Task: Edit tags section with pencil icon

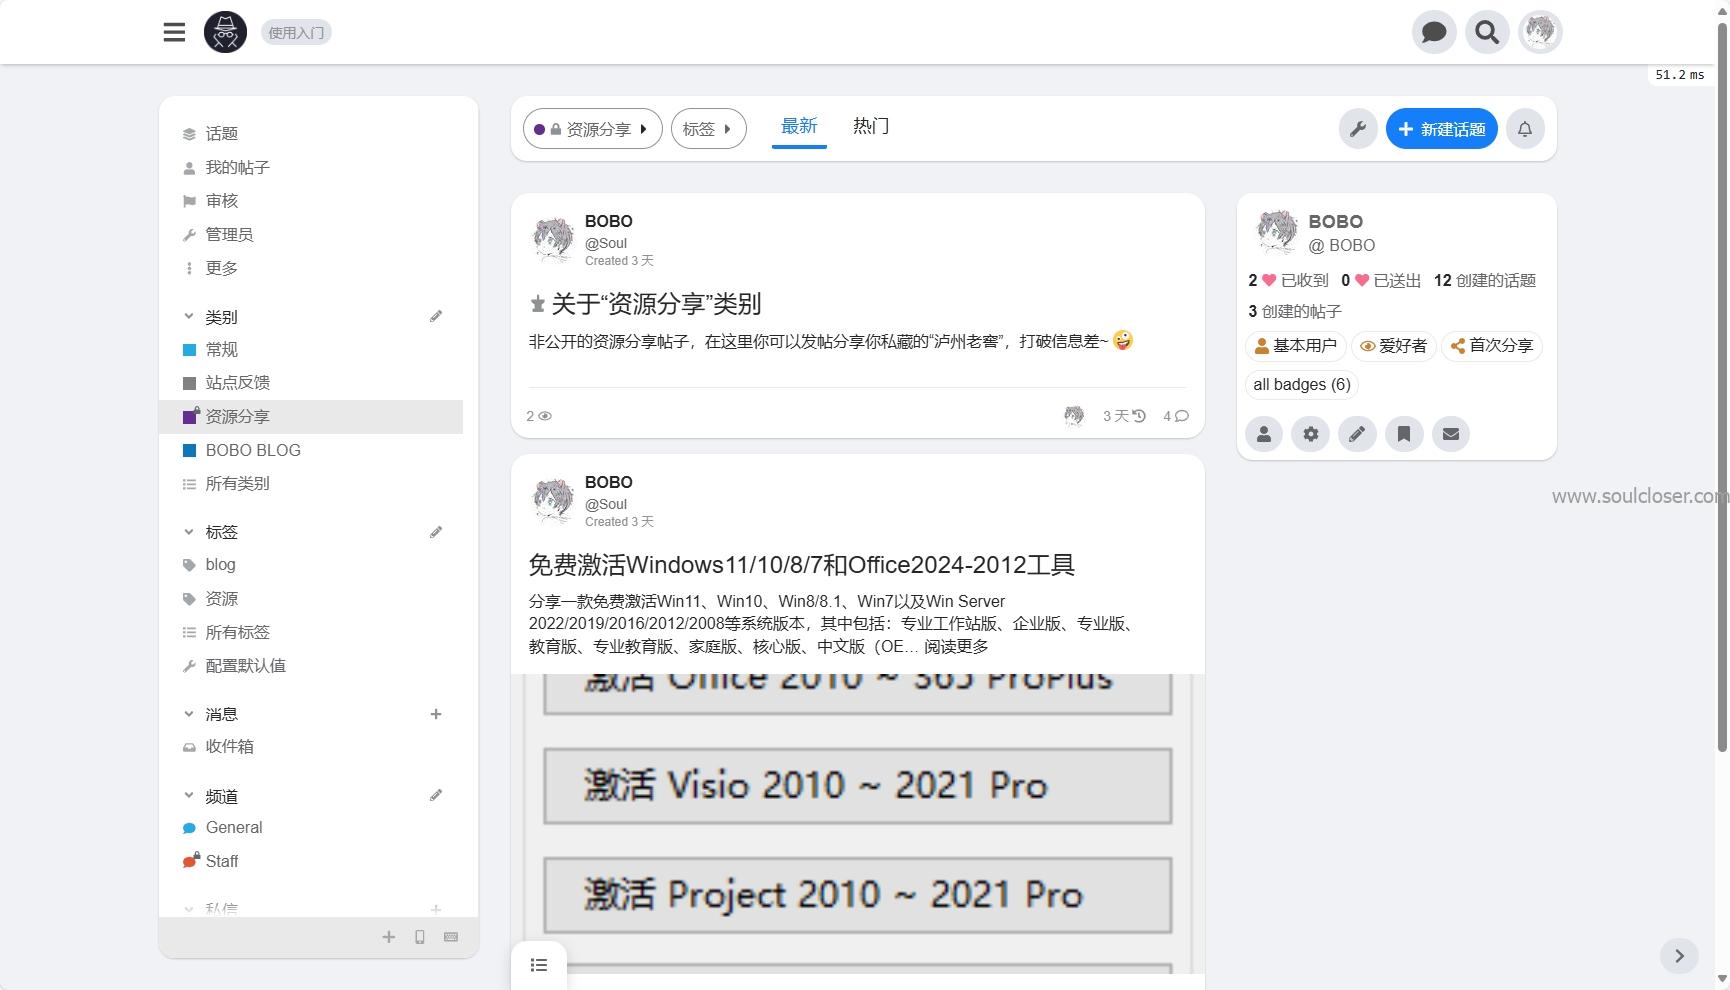Action: 436,532
